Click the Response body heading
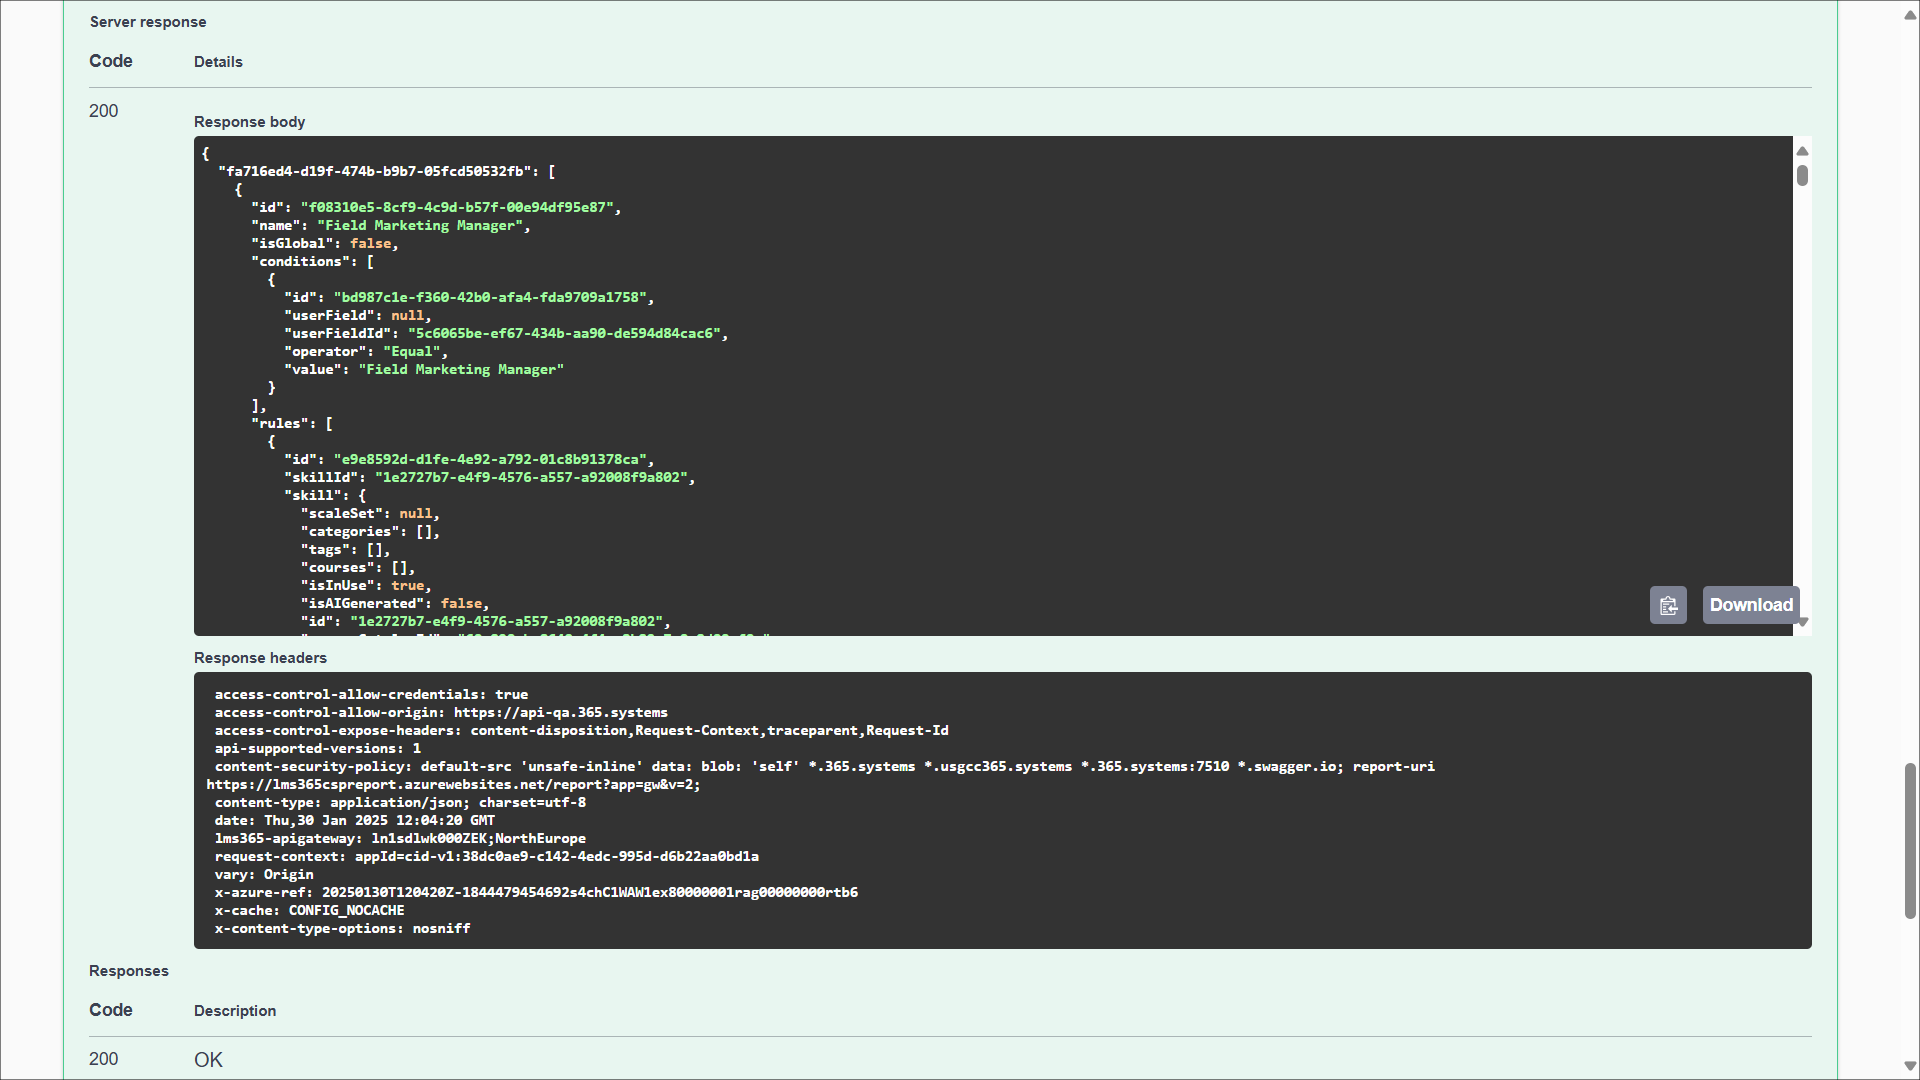 point(249,122)
